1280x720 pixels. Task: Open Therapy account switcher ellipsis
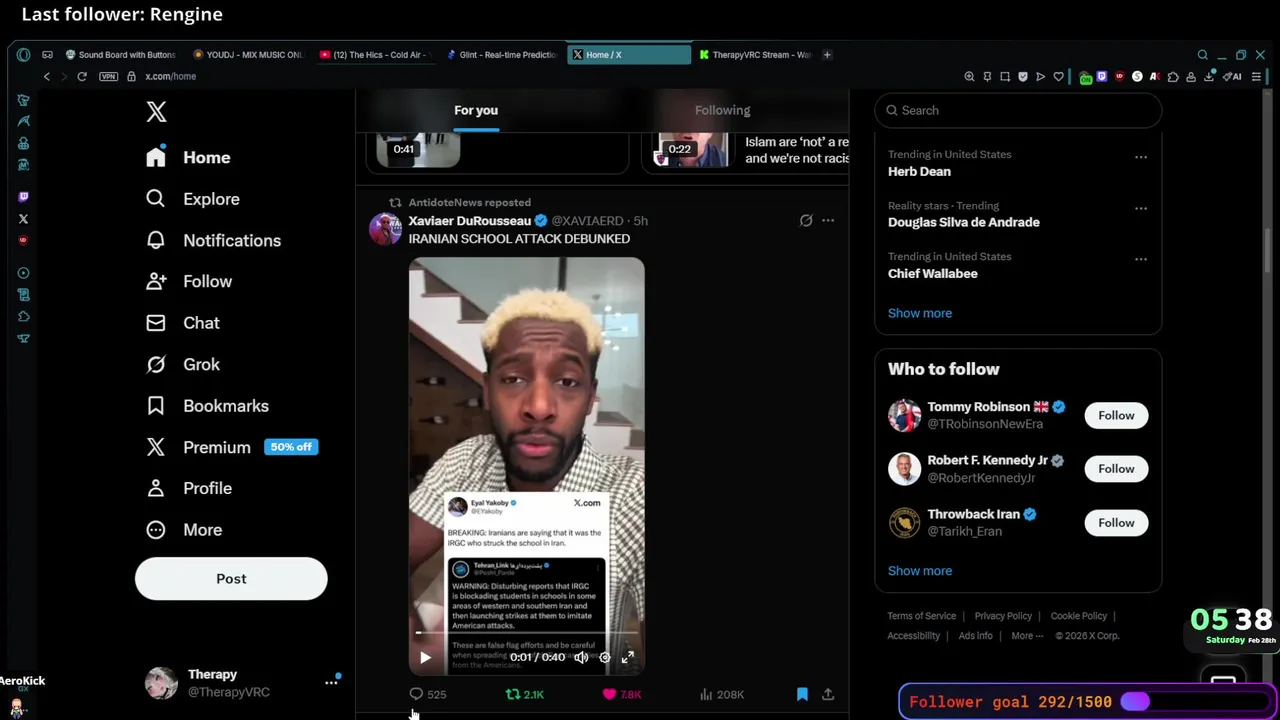coord(331,683)
